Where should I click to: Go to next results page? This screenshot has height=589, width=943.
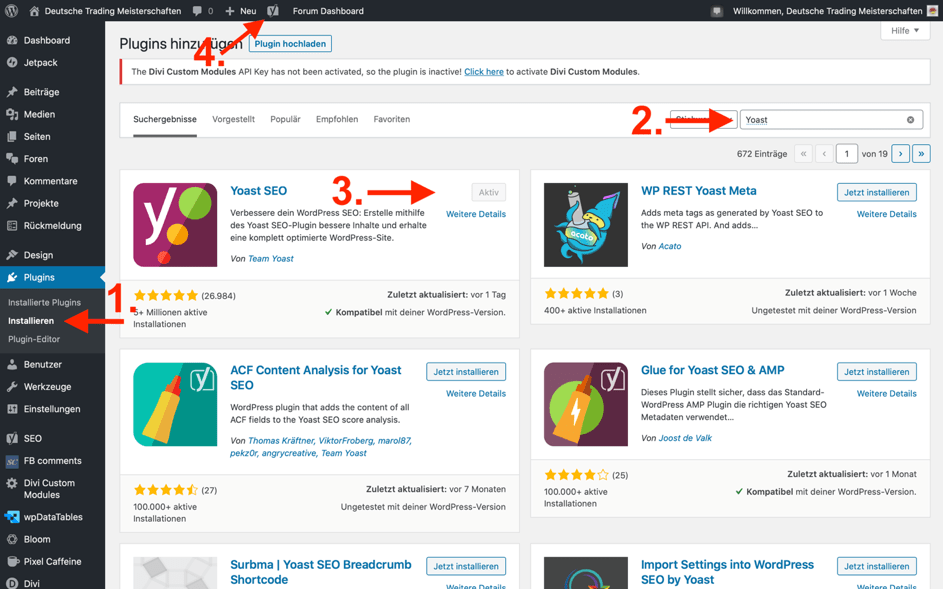coord(900,154)
